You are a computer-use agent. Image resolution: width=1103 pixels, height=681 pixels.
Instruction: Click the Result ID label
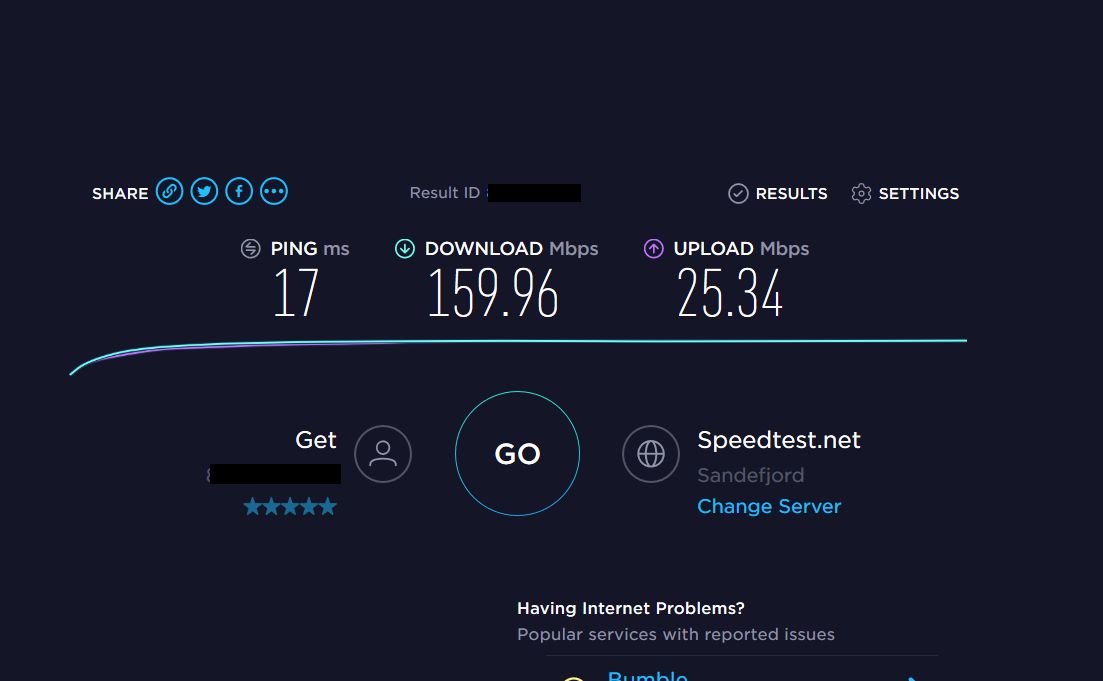click(x=445, y=193)
